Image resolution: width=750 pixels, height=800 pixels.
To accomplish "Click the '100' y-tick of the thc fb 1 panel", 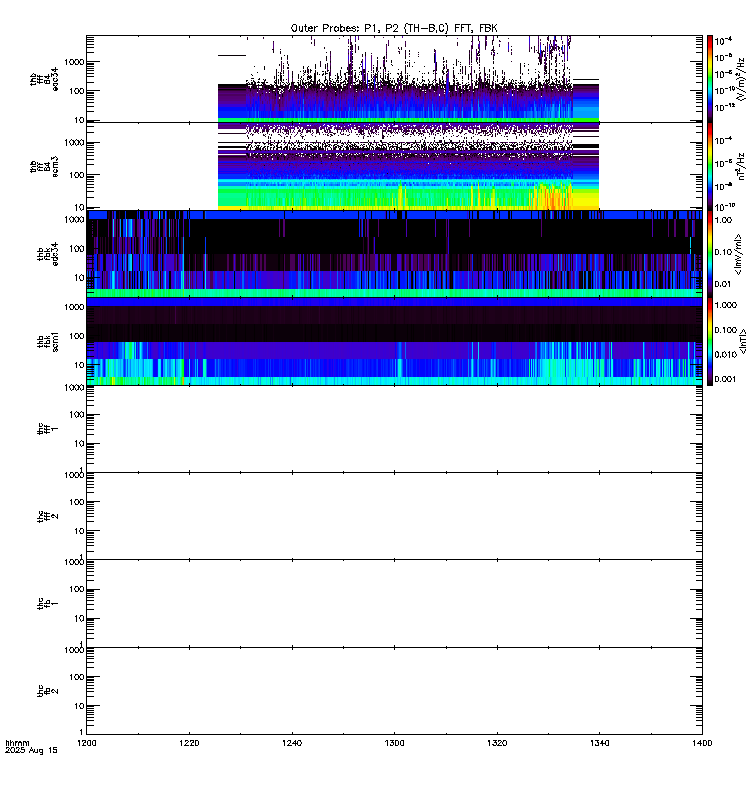I will pyautogui.click(x=77, y=589).
